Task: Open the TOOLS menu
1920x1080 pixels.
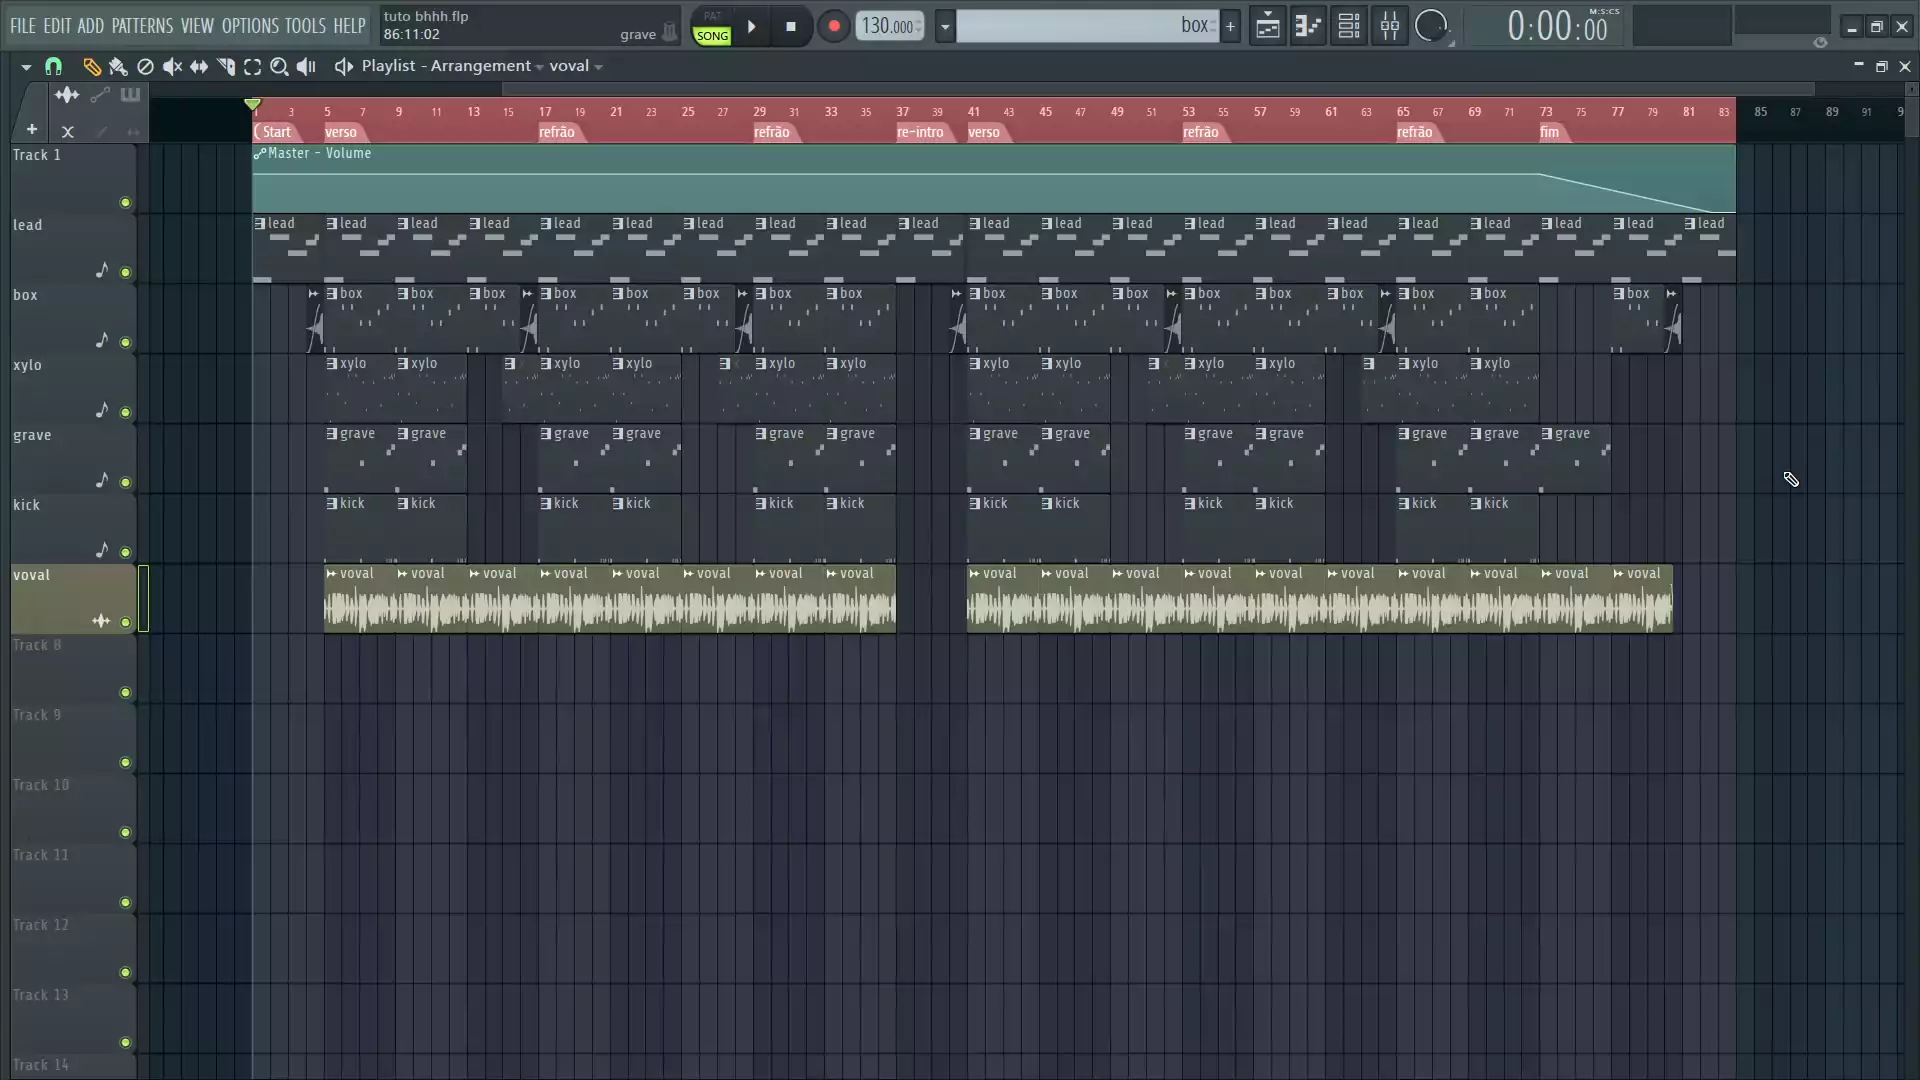Action: point(305,26)
